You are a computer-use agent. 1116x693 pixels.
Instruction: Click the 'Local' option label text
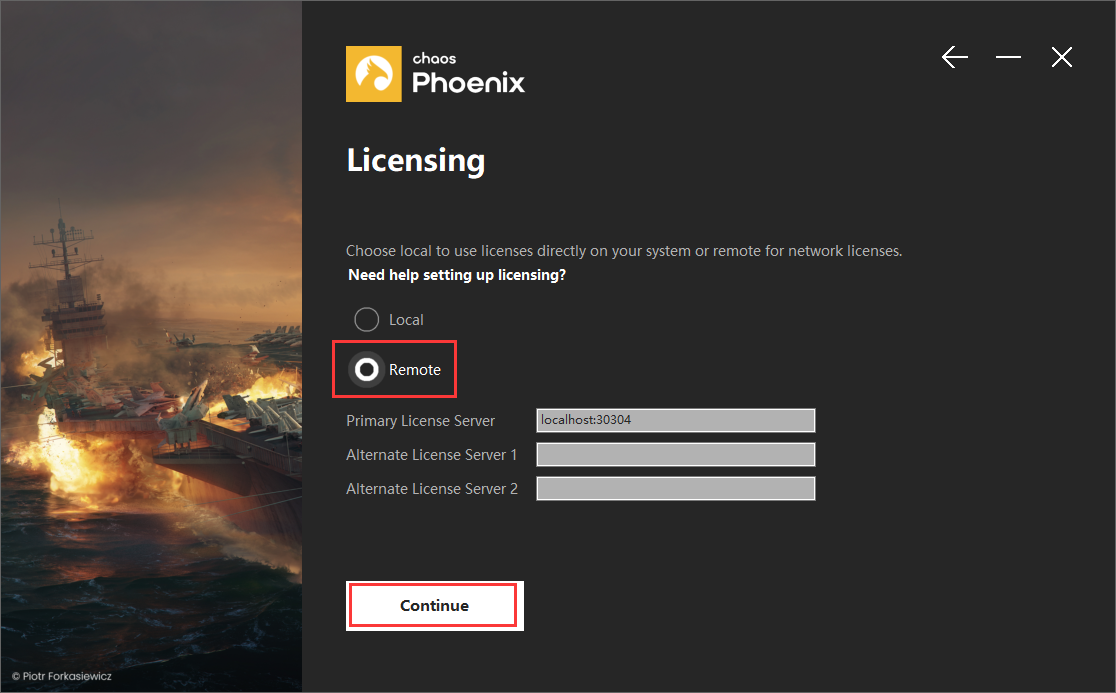pos(406,320)
